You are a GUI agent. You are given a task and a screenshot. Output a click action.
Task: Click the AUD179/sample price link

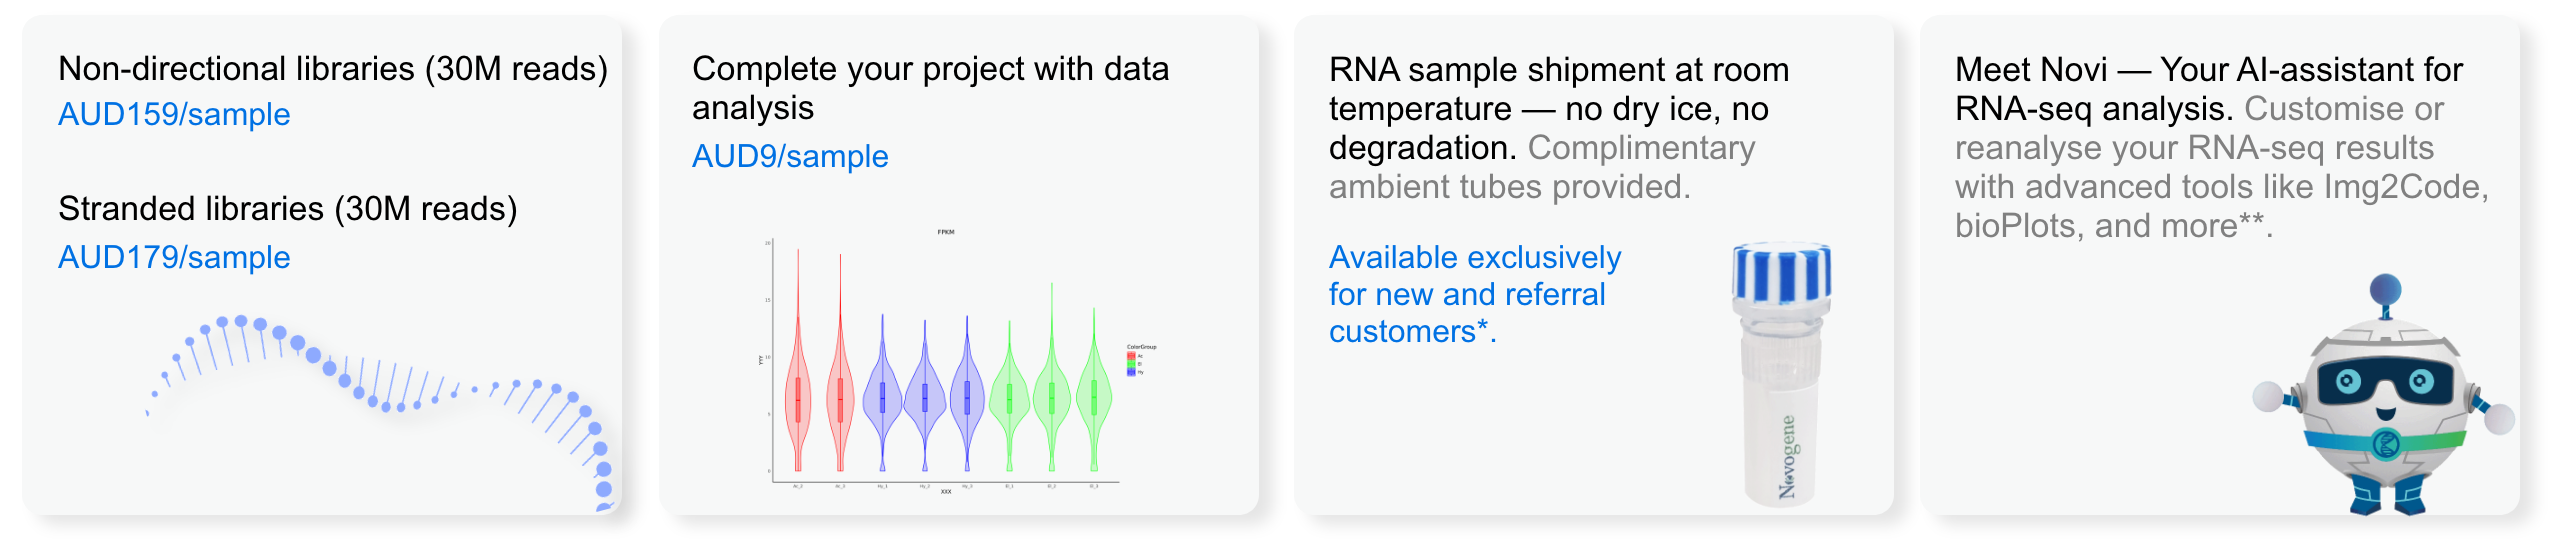[x=174, y=257]
